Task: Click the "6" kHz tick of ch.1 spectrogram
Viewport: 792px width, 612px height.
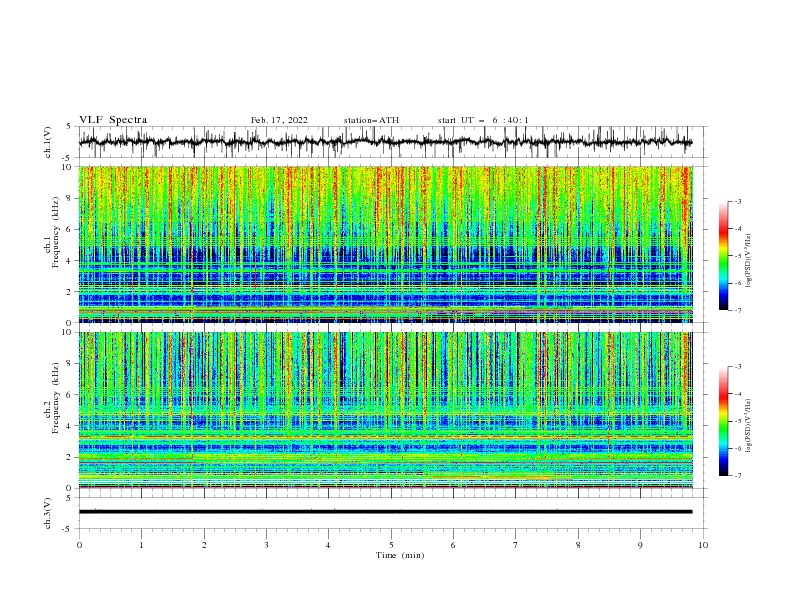Action: [x=70, y=229]
